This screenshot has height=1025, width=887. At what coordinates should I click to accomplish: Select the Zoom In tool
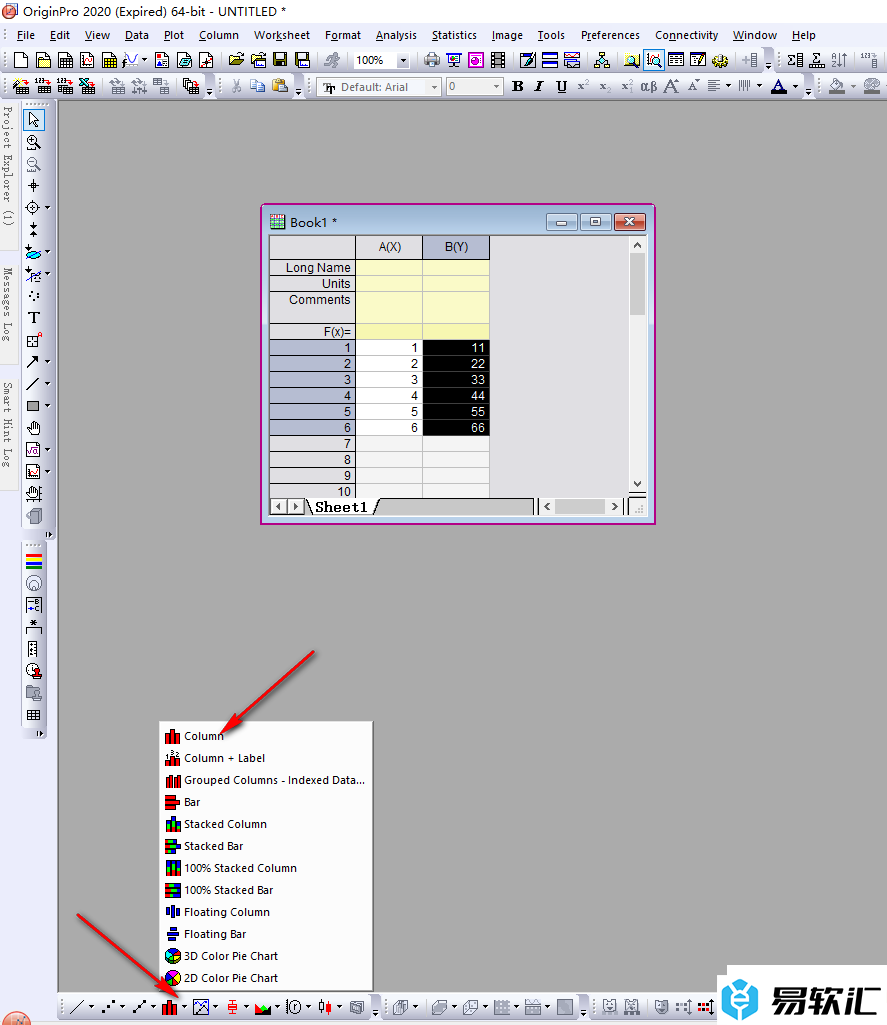[33, 142]
